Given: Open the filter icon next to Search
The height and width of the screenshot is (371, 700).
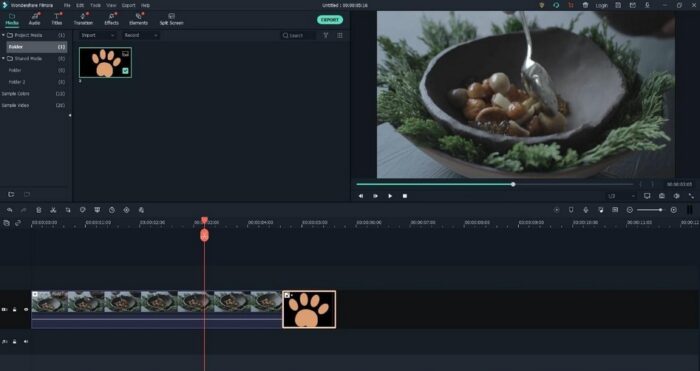Looking at the screenshot, I should 326,35.
